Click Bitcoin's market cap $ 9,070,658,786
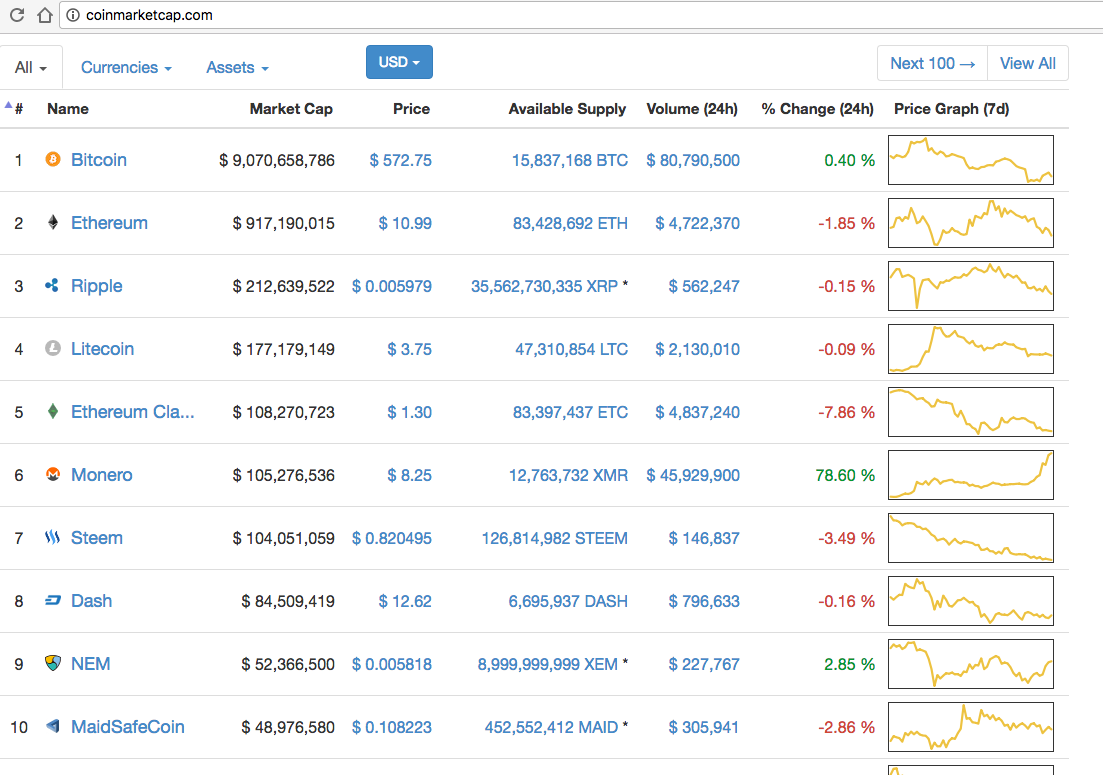1103x775 pixels. coord(276,160)
